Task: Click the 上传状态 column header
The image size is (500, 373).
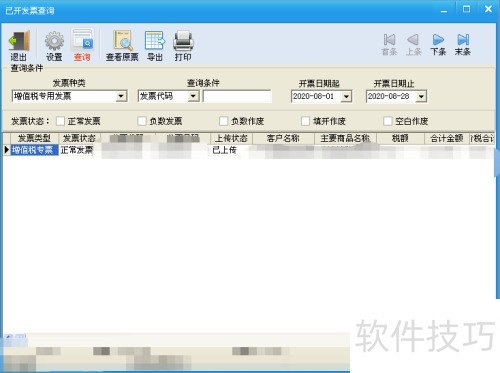Action: (x=231, y=138)
